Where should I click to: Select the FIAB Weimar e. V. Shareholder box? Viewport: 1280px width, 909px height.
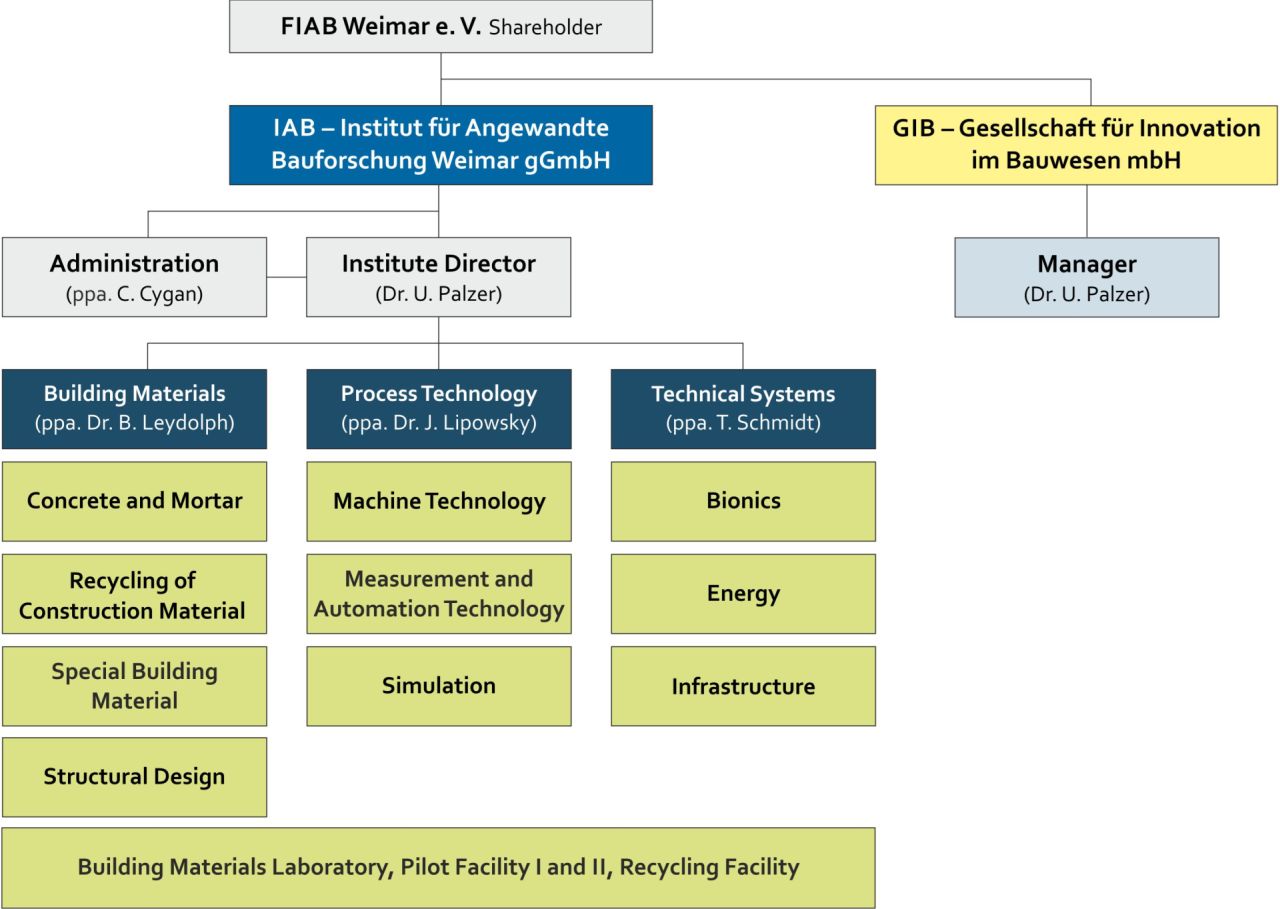[440, 27]
